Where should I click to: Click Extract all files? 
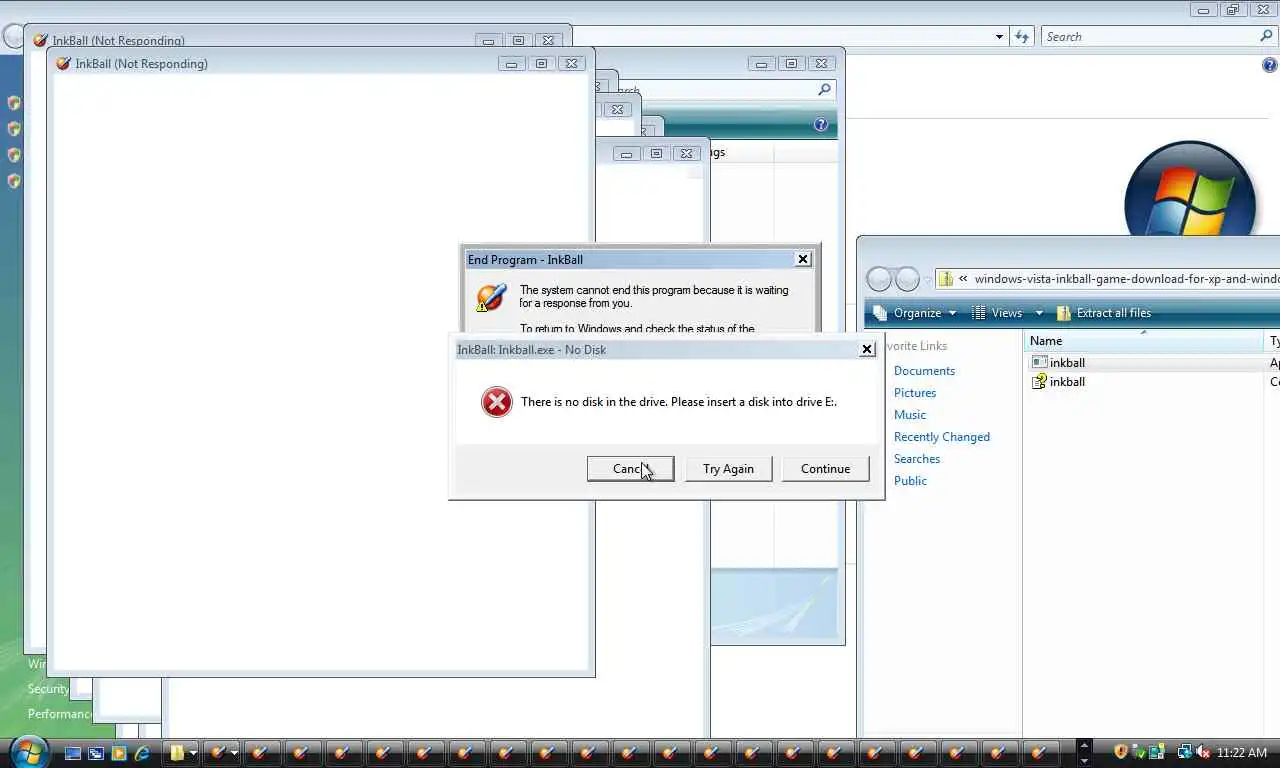(1103, 313)
